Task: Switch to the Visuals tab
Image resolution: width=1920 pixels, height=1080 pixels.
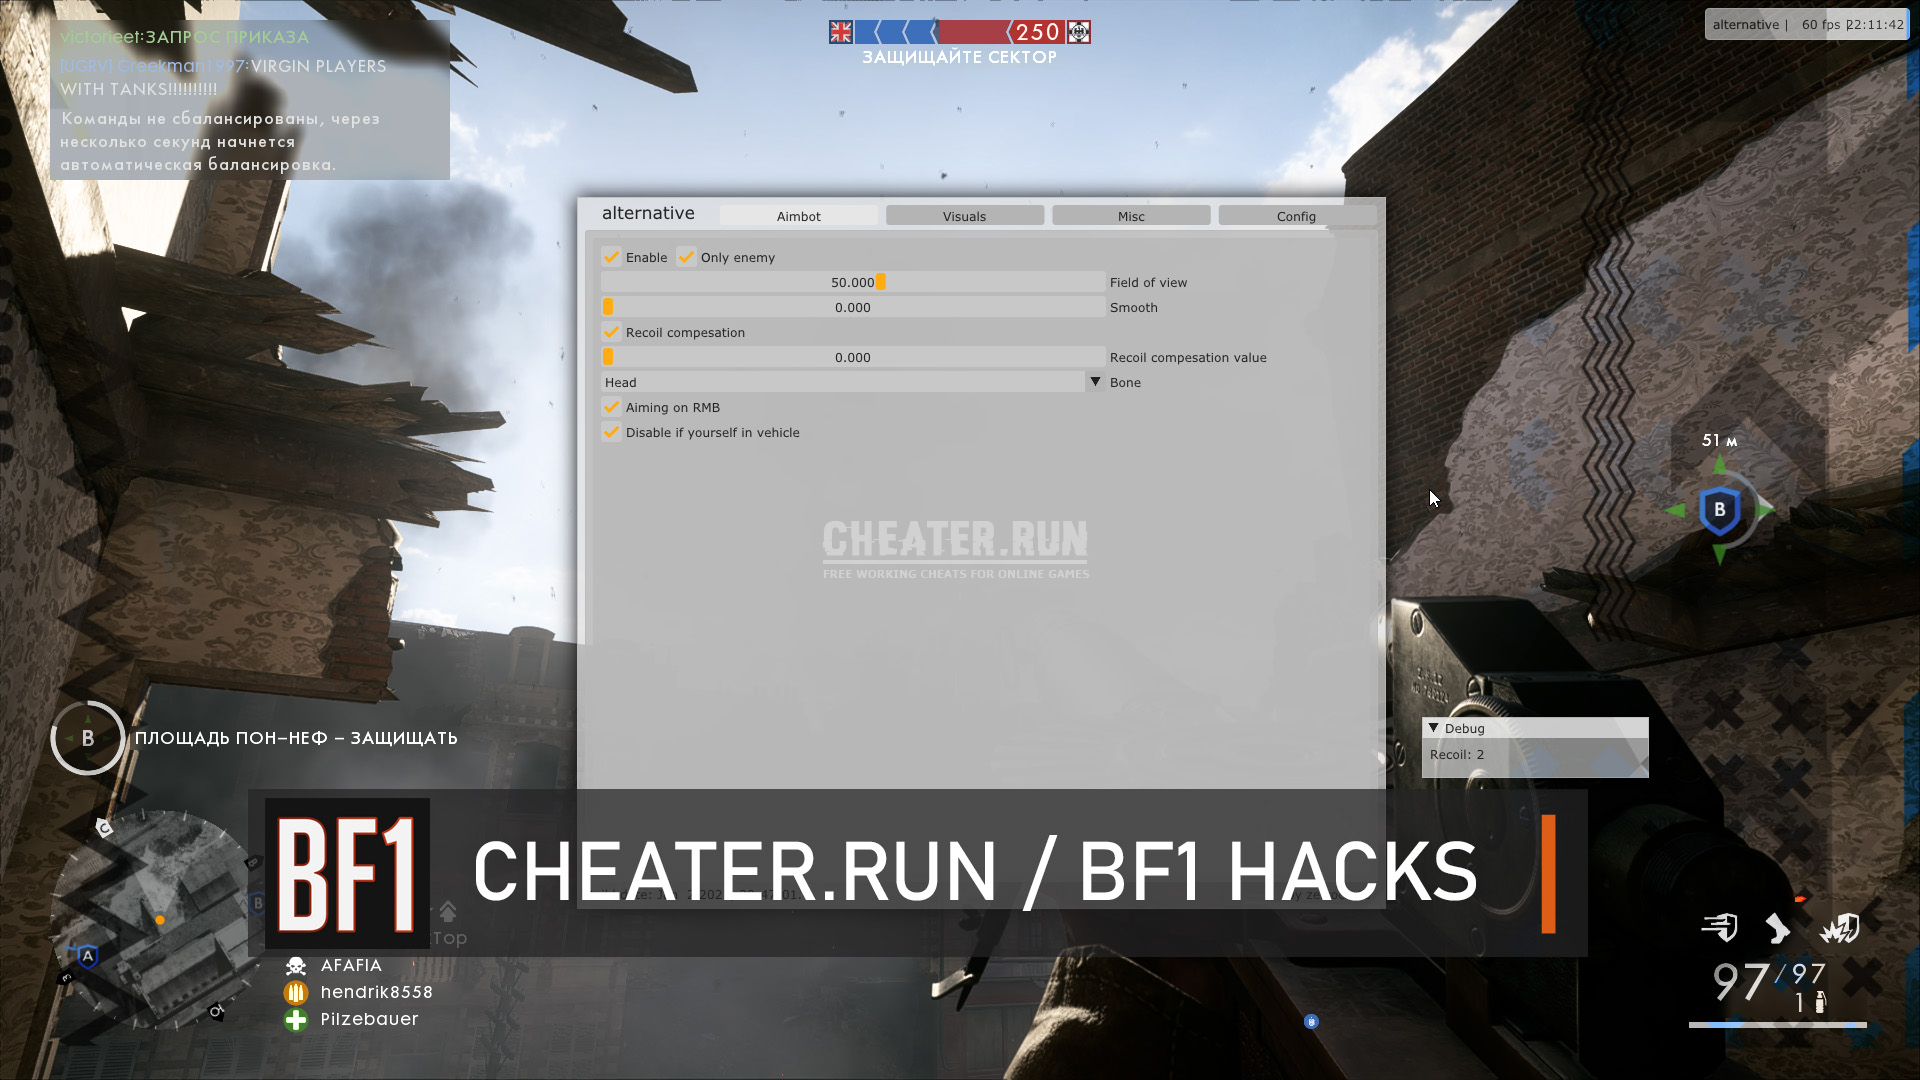Action: pyautogui.click(x=964, y=215)
